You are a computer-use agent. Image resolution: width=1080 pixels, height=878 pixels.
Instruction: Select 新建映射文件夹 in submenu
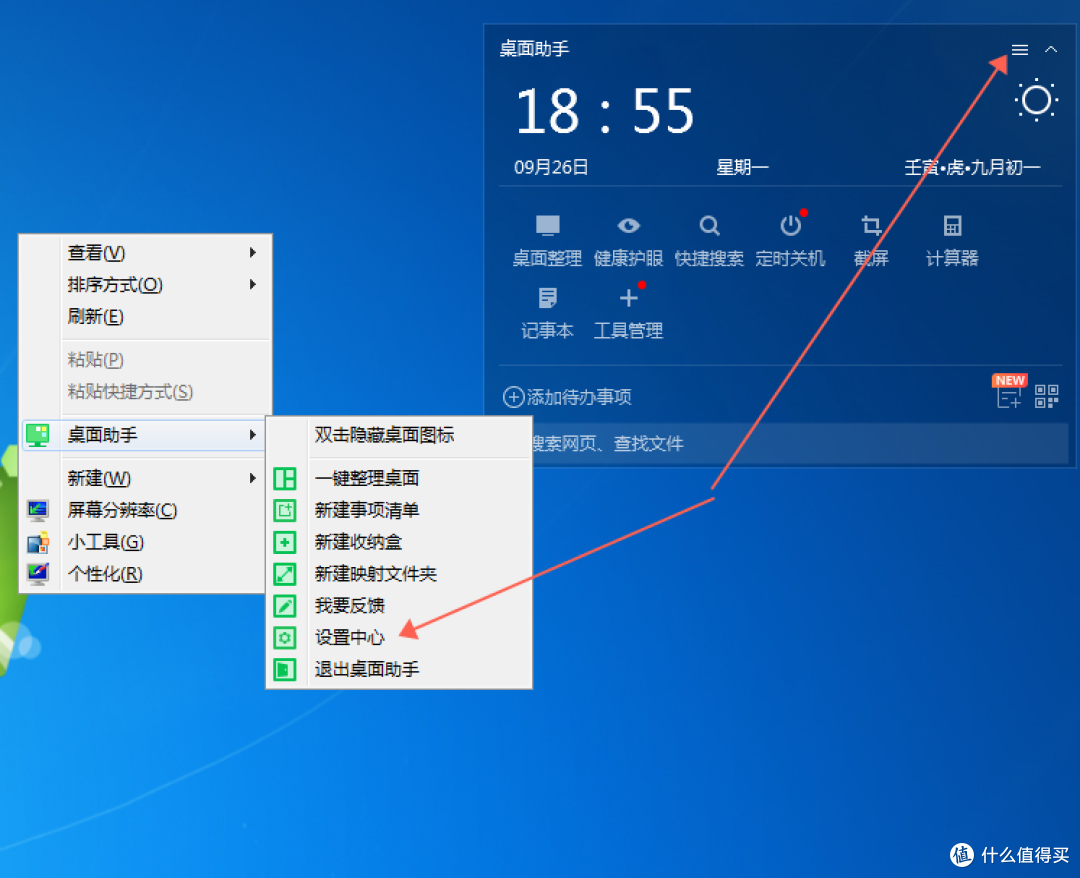pos(399,574)
